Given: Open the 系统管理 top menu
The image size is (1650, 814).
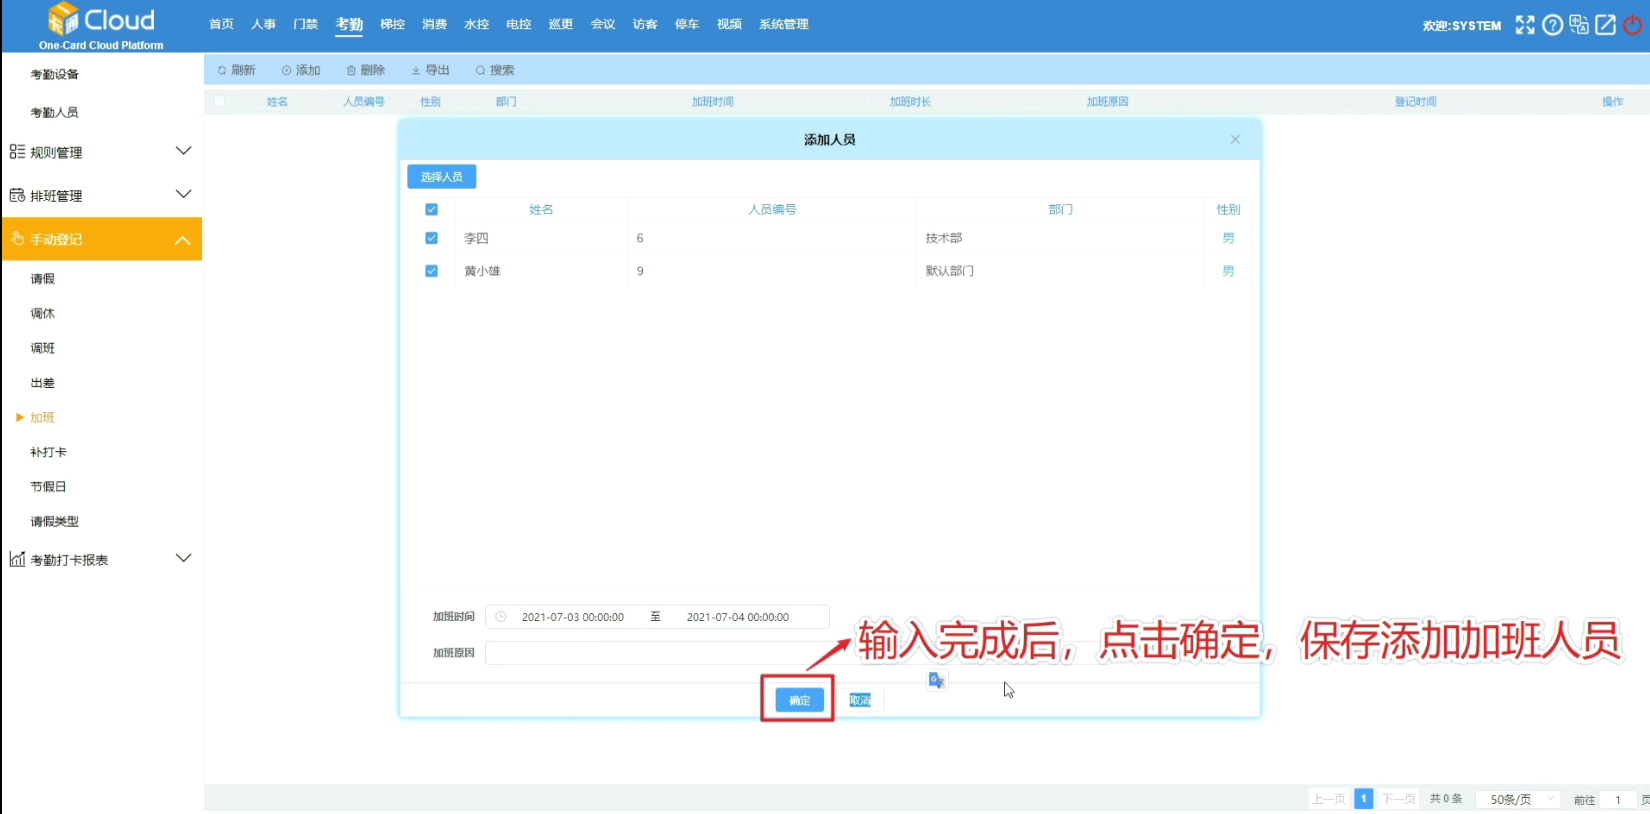Looking at the screenshot, I should 783,24.
